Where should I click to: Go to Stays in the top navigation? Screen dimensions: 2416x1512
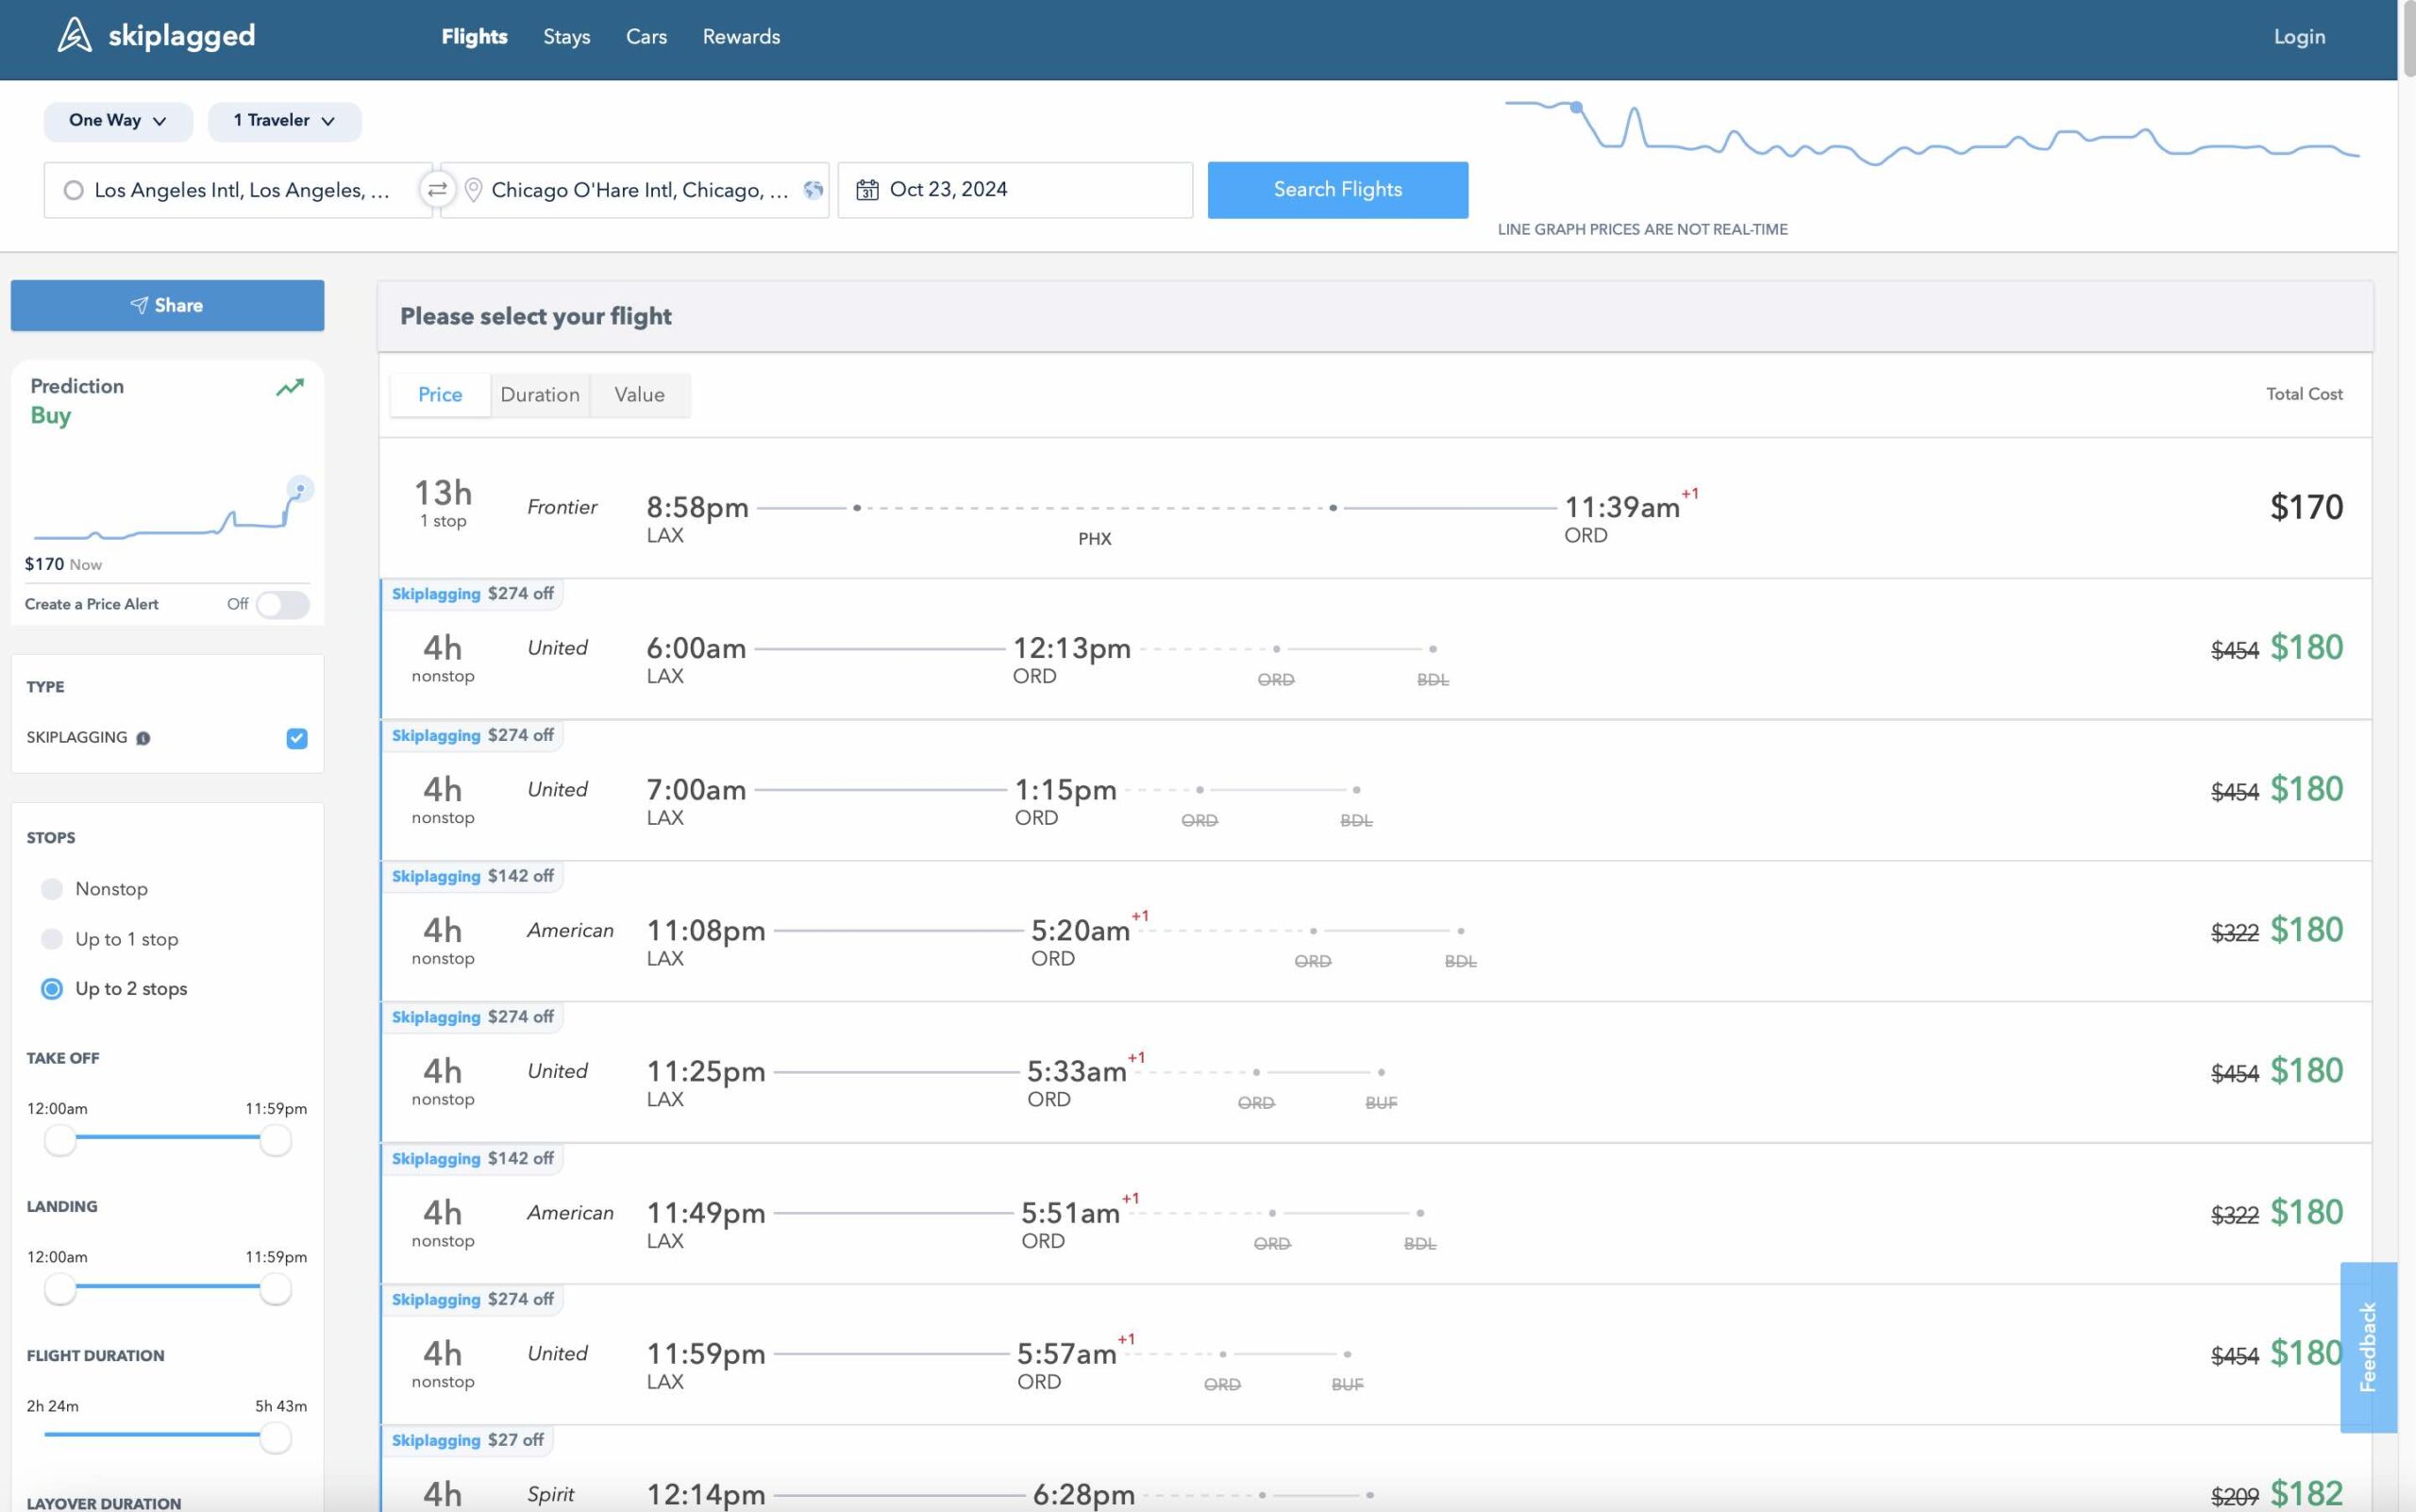(566, 37)
